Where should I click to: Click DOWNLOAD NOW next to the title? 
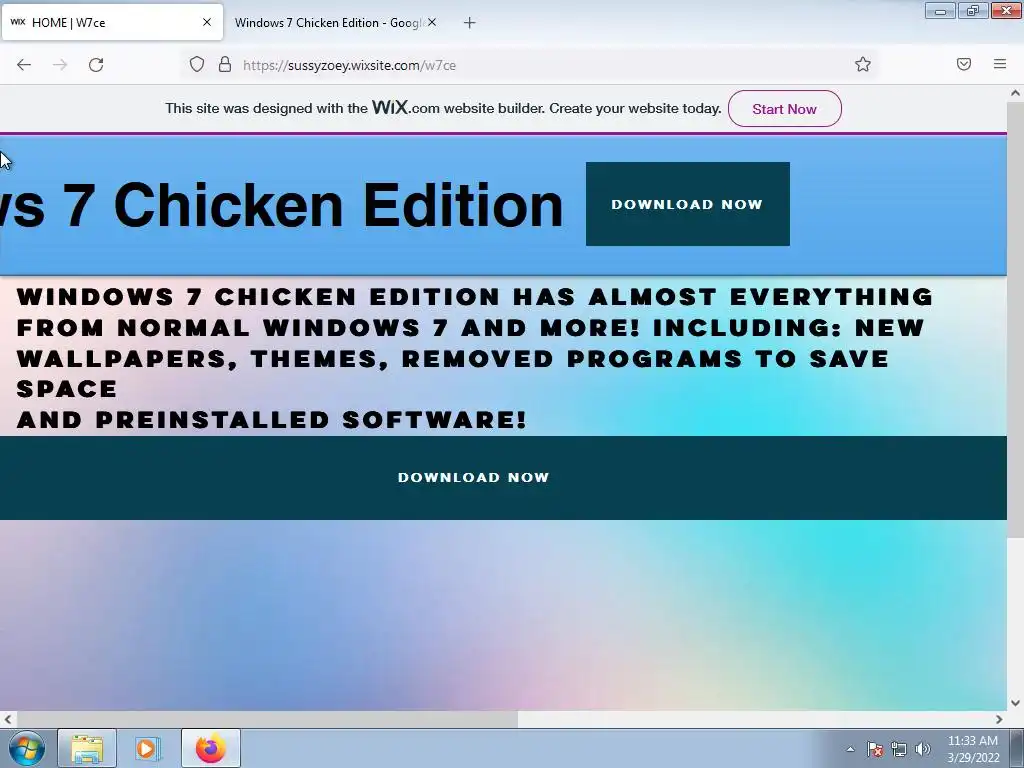click(688, 204)
